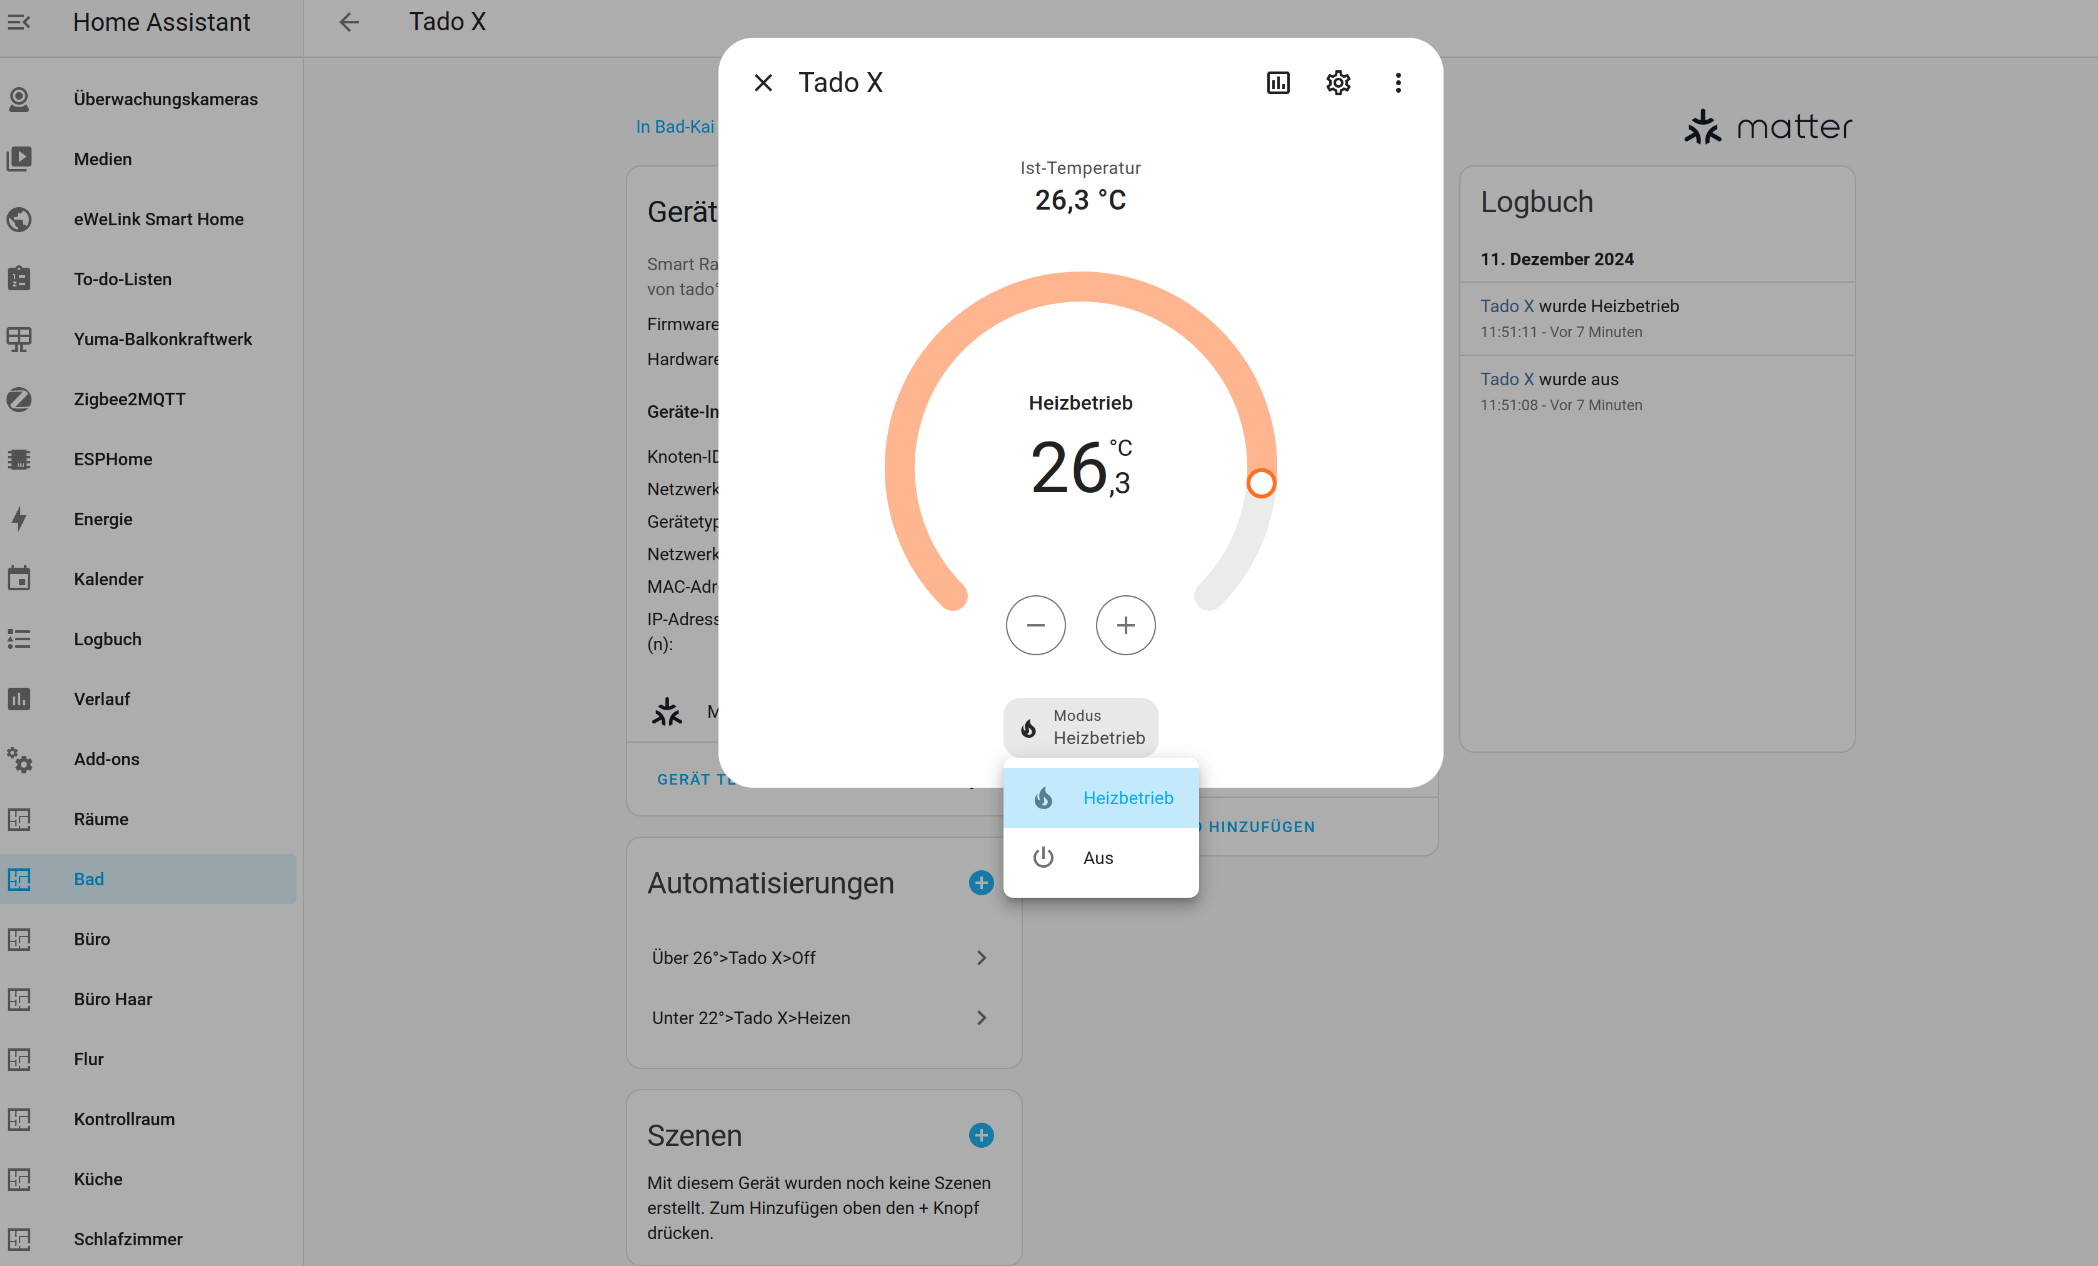The width and height of the screenshot is (2098, 1266).
Task: Open automation Über 26°>Tado X>Off
Action: (x=820, y=958)
